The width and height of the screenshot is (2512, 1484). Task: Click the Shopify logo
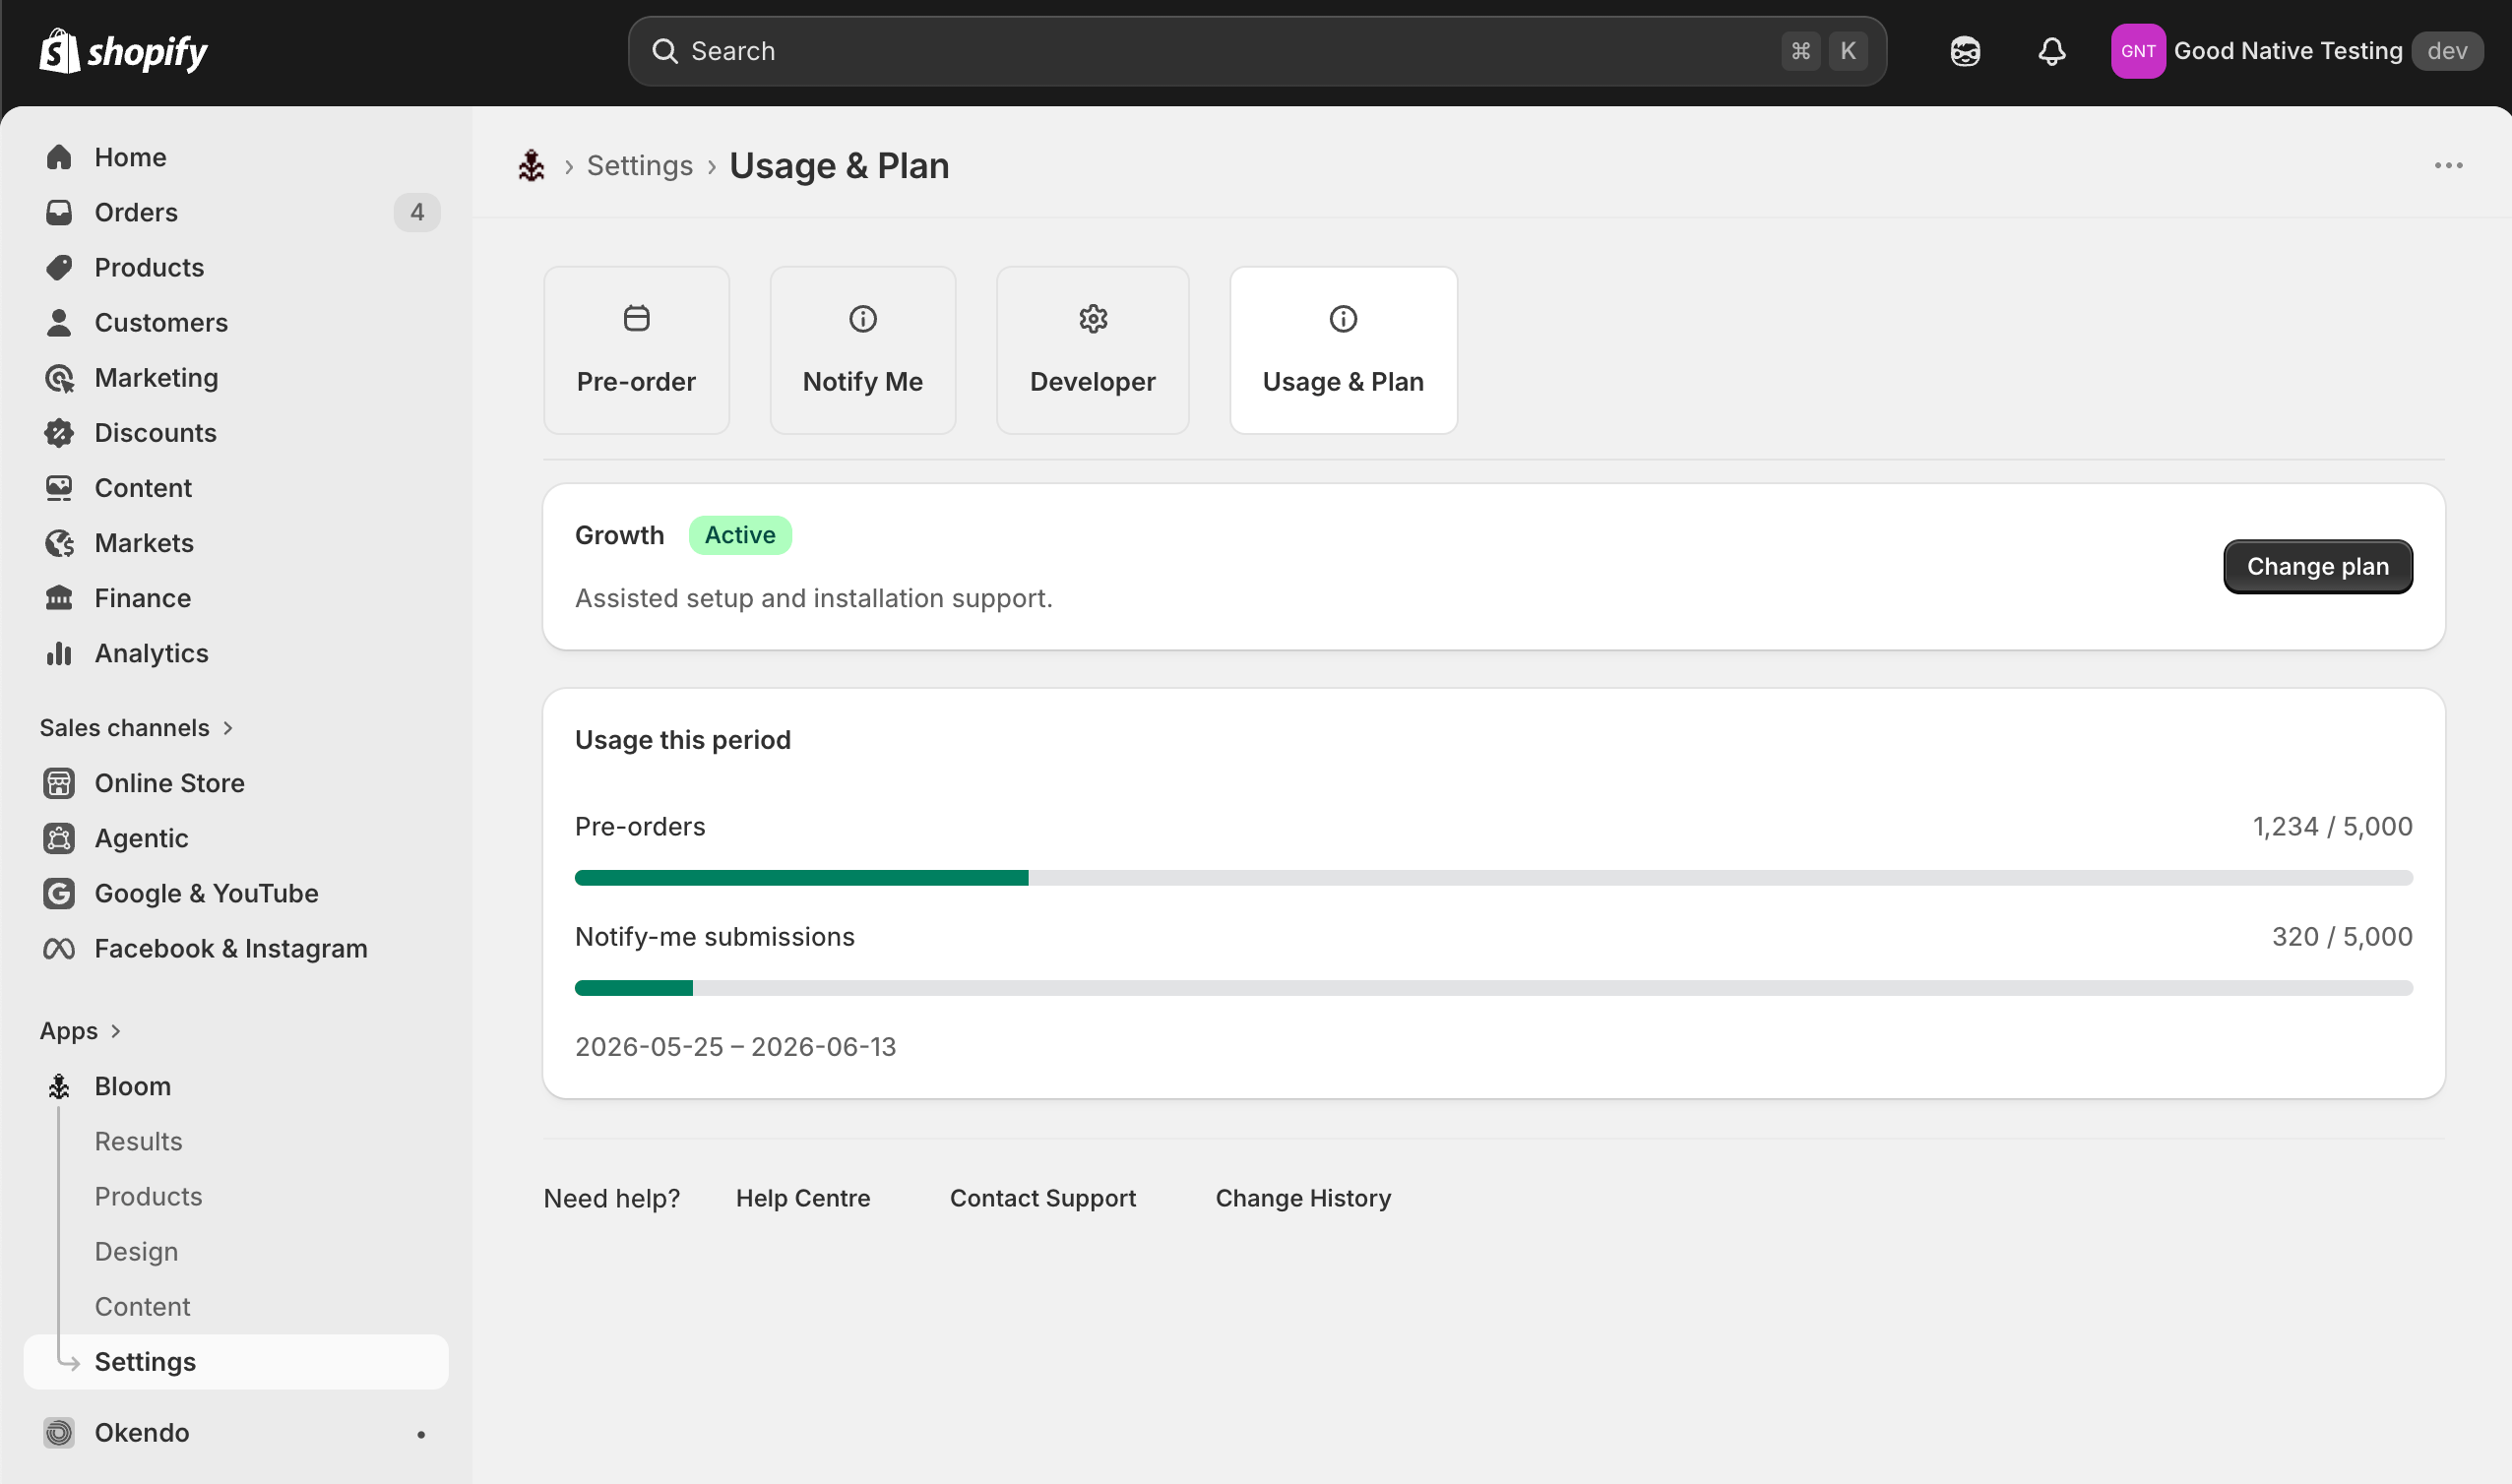(123, 51)
